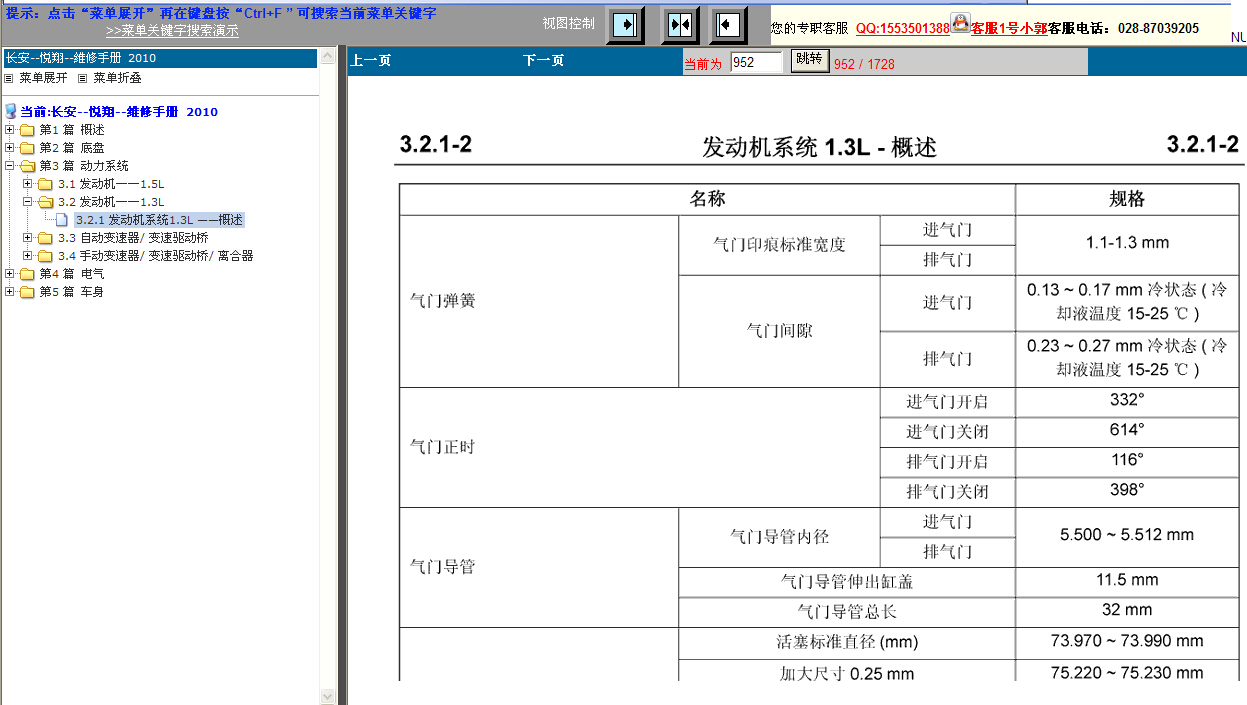Click the 952 / 1728 page counter text
1247x705 pixels.
point(864,64)
